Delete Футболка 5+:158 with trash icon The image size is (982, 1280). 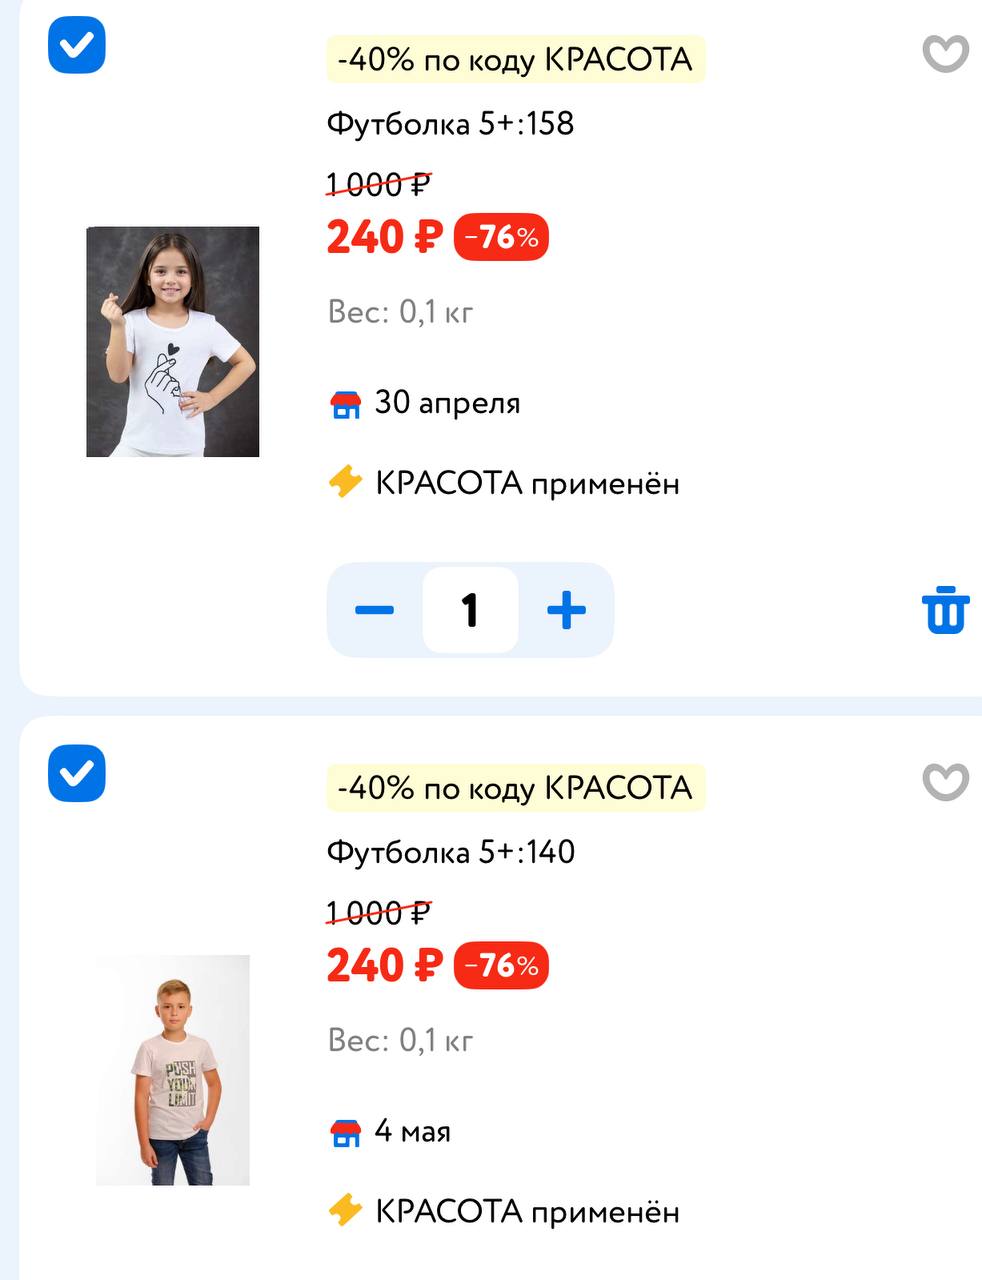pyautogui.click(x=945, y=610)
